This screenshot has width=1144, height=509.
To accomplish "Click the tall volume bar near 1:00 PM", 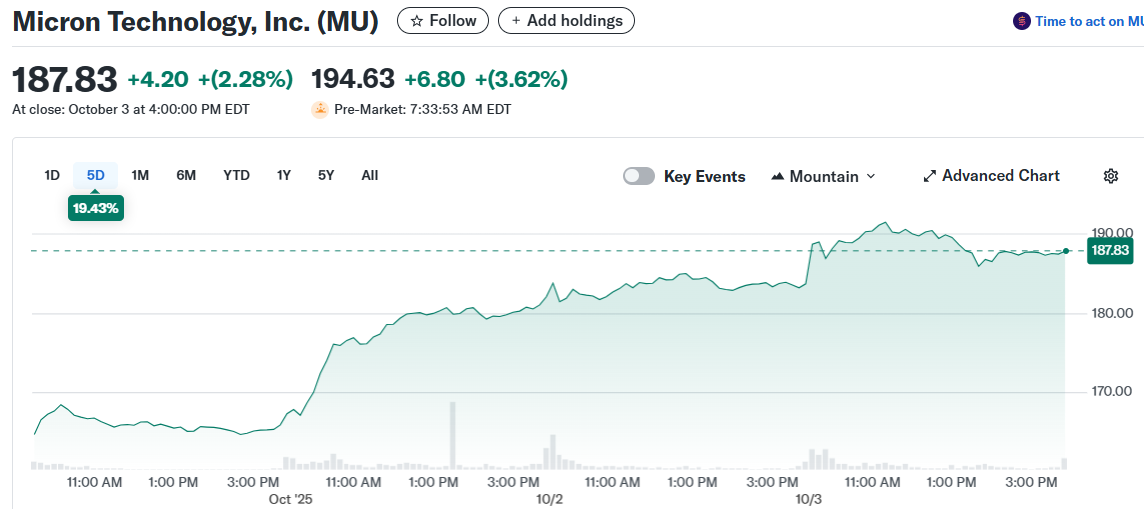I will tap(452, 435).
